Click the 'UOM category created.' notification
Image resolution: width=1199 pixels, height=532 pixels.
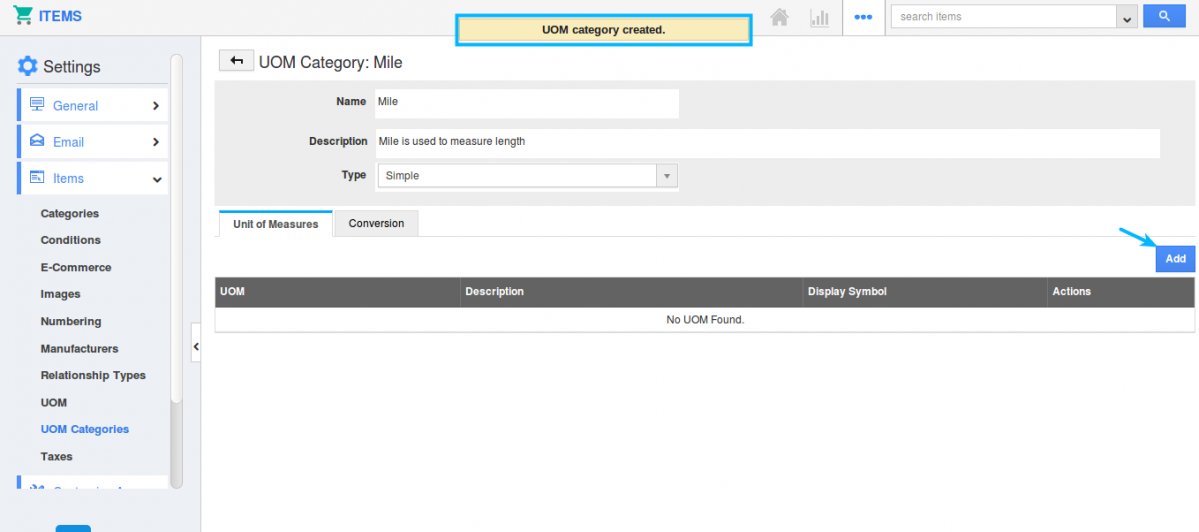pos(604,31)
